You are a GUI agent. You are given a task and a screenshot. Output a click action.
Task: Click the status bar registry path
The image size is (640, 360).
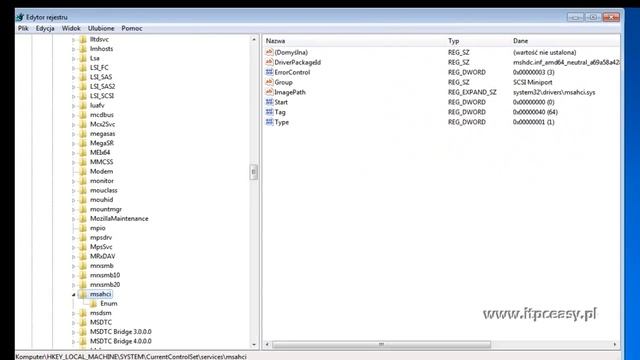[x=131, y=356]
